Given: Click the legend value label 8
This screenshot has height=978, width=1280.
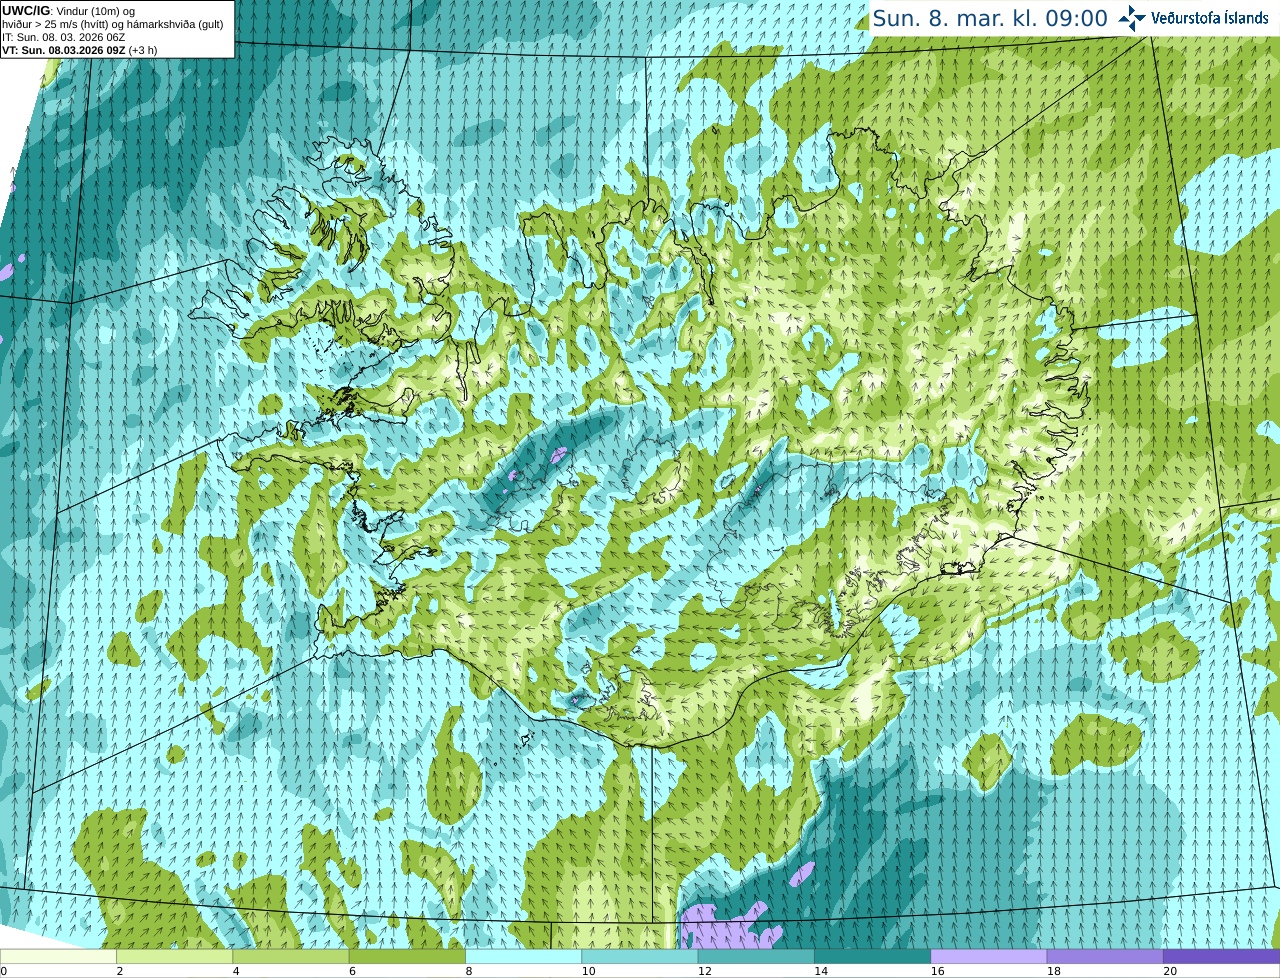Looking at the screenshot, I should (469, 971).
